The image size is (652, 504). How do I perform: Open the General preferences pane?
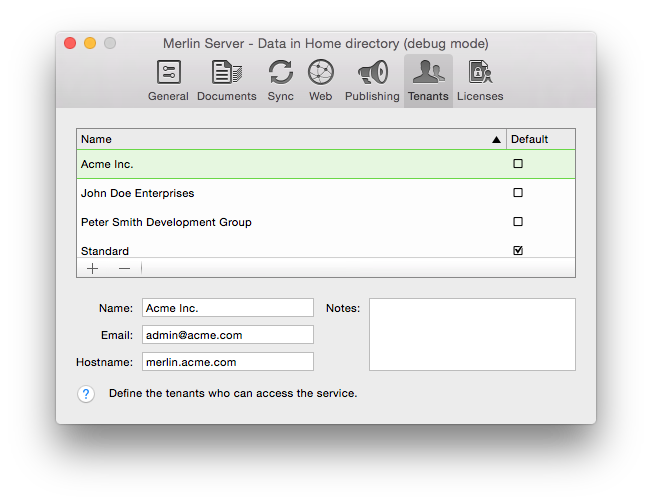[x=168, y=80]
